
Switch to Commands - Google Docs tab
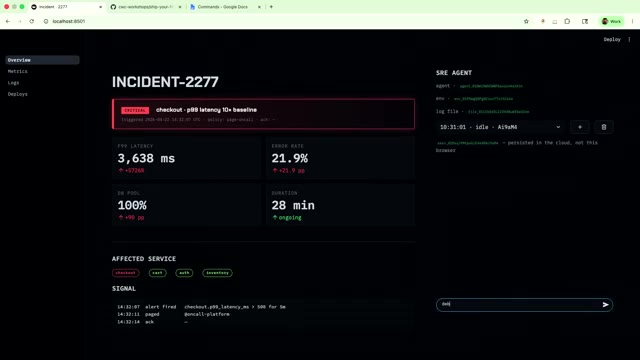[x=224, y=7]
